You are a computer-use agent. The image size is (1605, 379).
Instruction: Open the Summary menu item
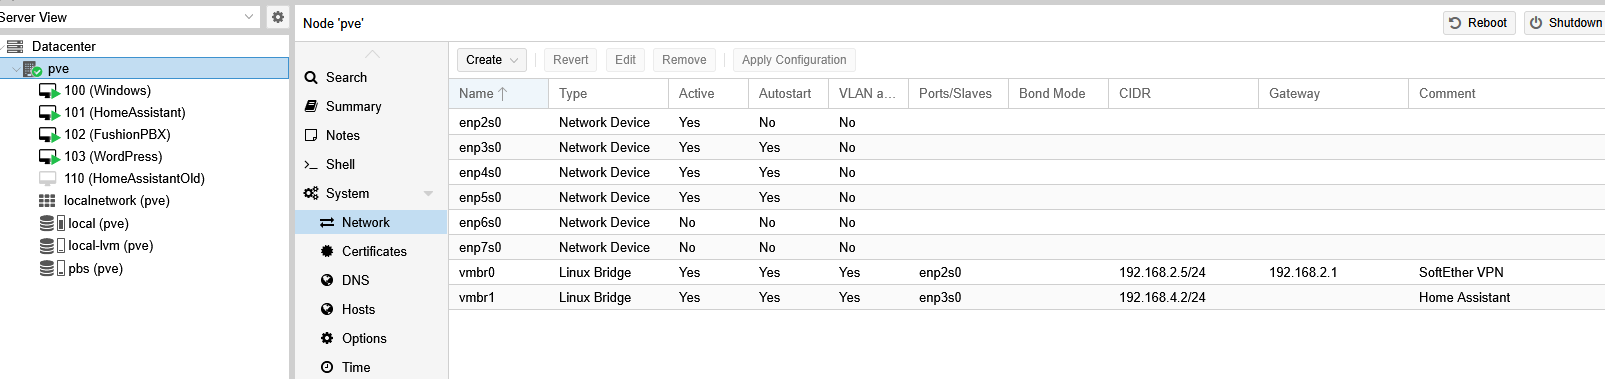click(371, 106)
